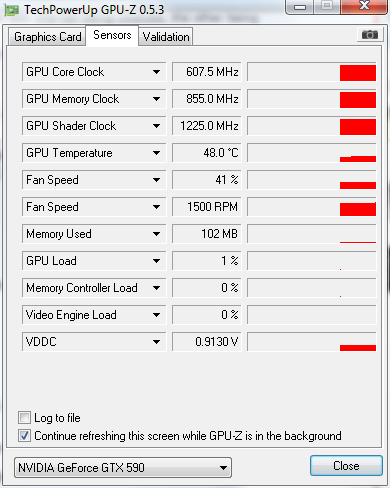Select the Sensors tab
Viewport: 390px width, 488px height.
[x=112, y=35]
